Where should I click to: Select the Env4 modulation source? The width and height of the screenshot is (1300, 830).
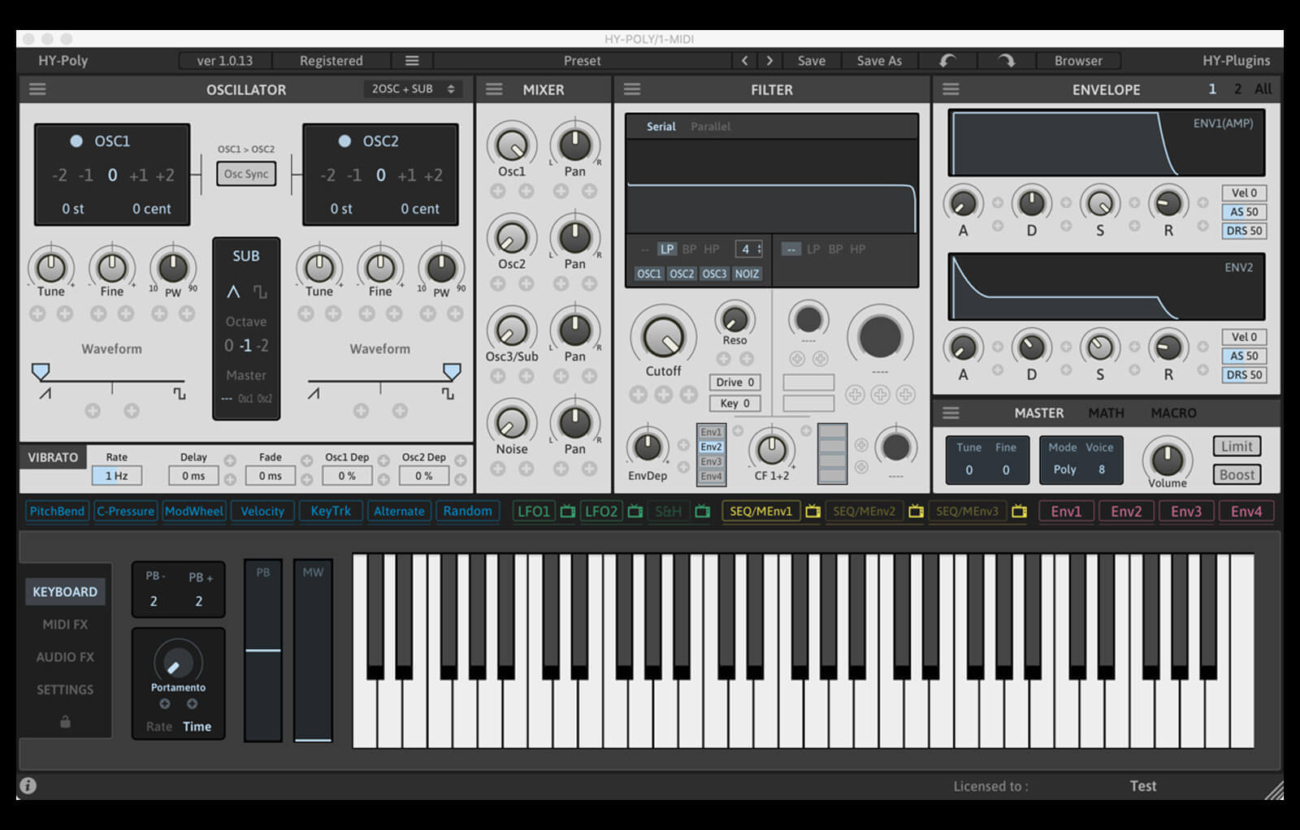click(x=1246, y=511)
